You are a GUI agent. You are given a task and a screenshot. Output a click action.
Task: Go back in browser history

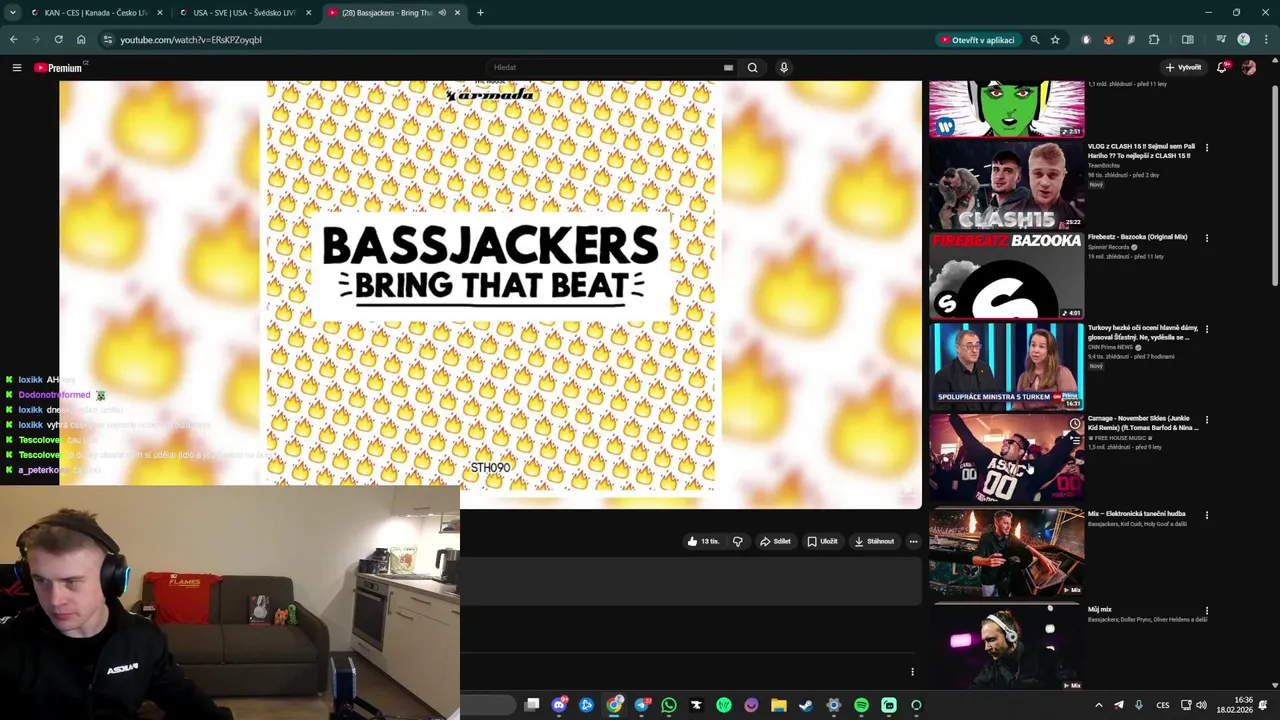(x=13, y=40)
